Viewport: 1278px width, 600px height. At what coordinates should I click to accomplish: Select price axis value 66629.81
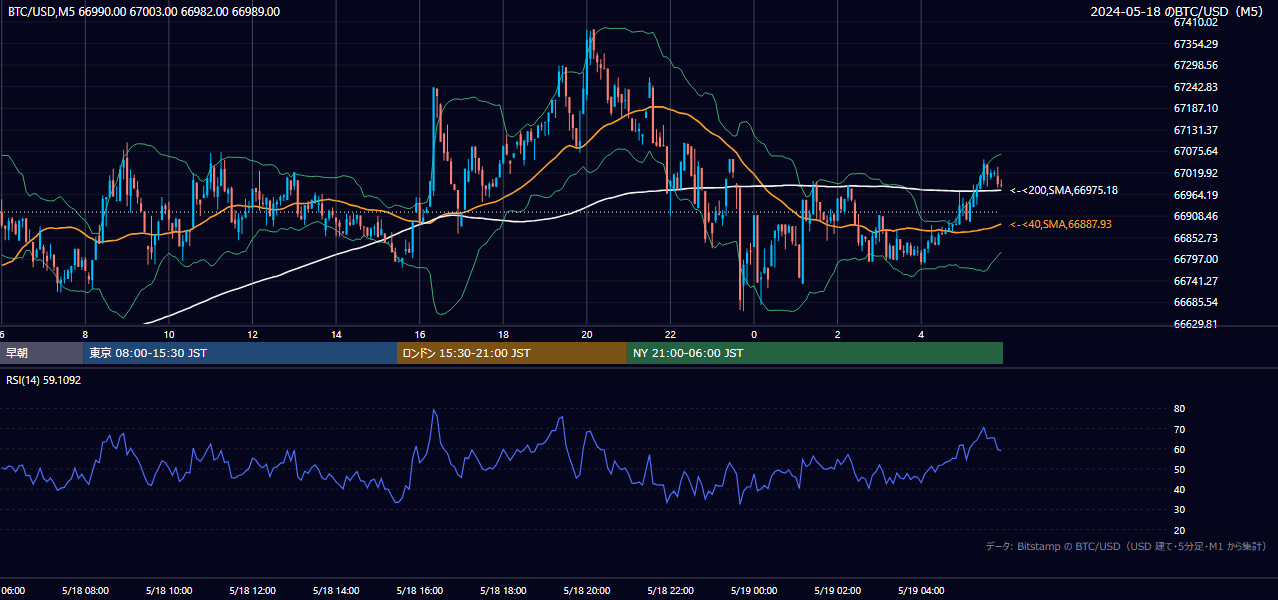coord(1196,324)
